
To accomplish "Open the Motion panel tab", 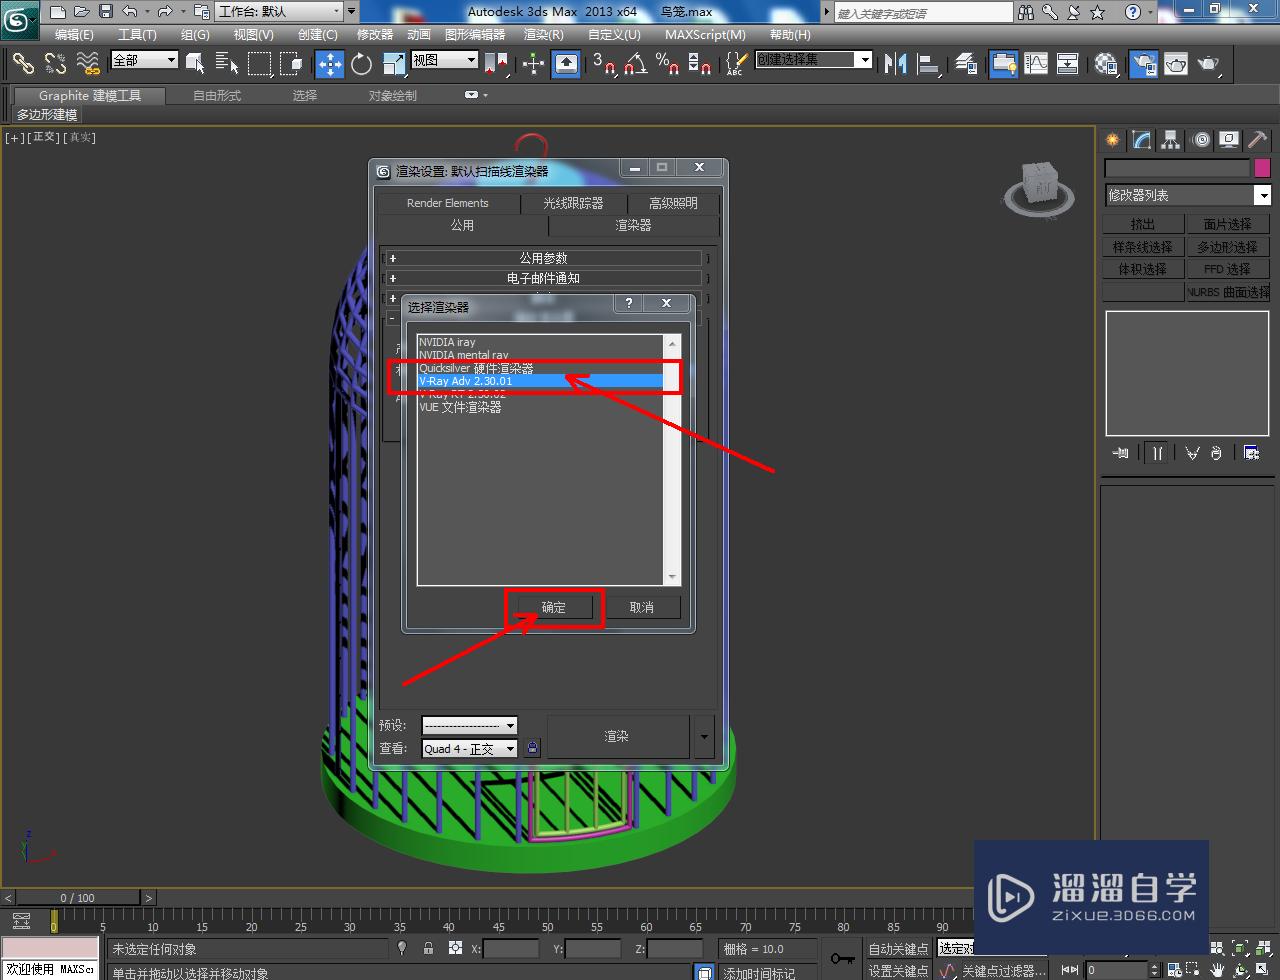I will pyautogui.click(x=1201, y=140).
